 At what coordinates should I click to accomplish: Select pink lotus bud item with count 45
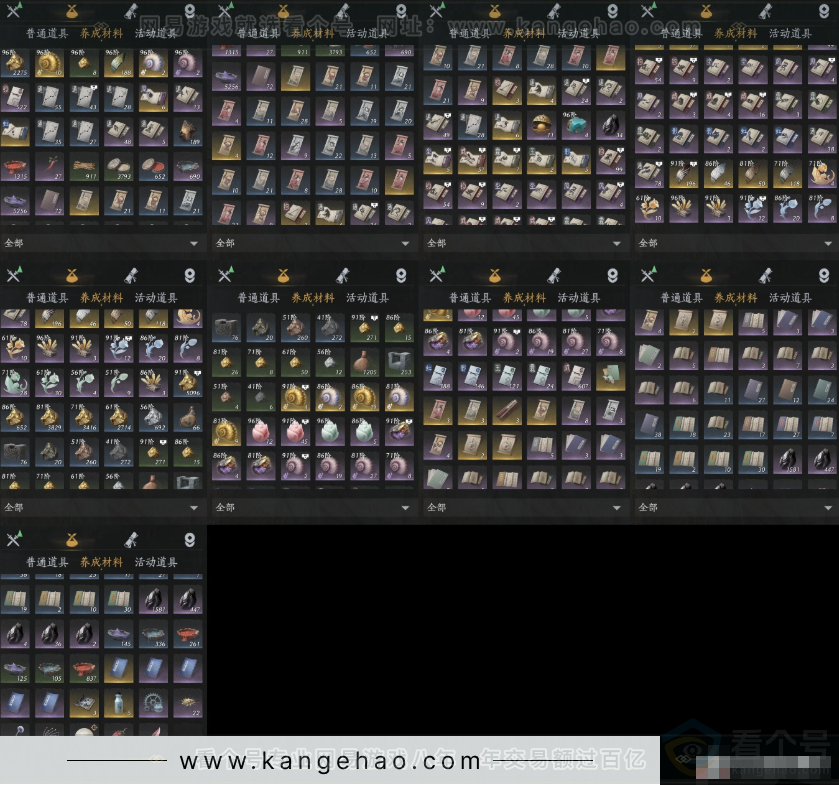tap(290, 432)
